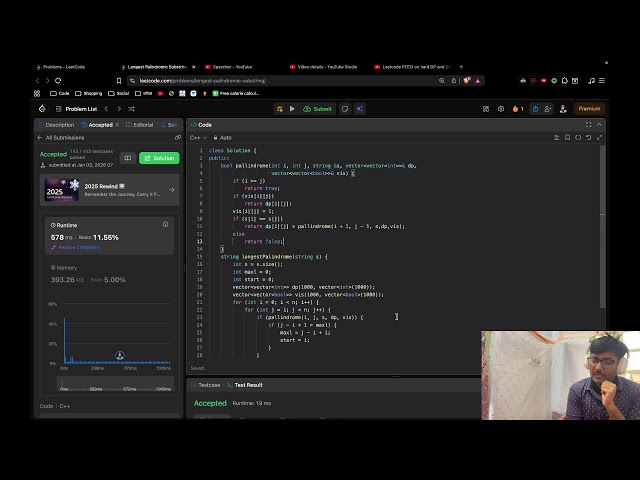Place cursor on line 13 return false
Screen dimensions: 640x480
pos(264,242)
